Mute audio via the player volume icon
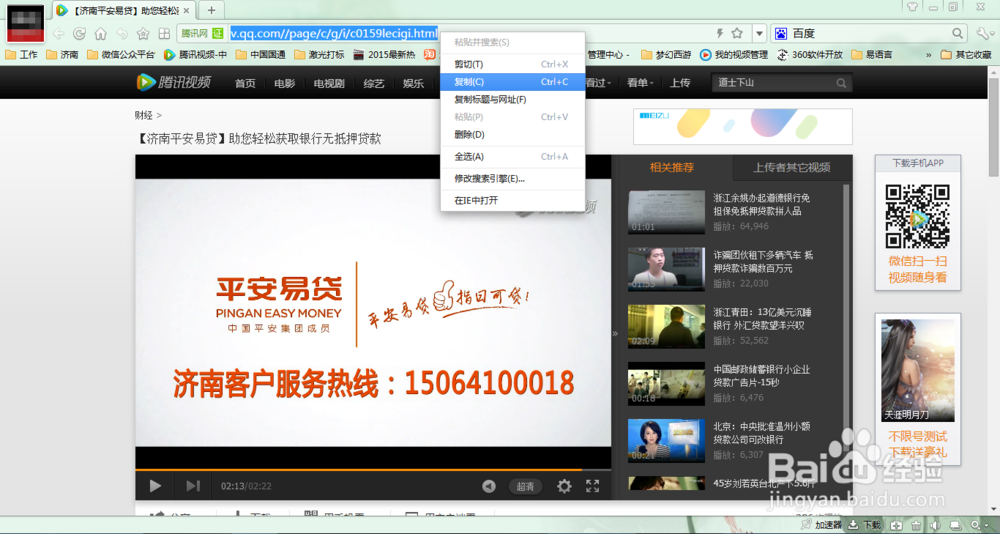Screen dimensions: 1000x534 click(489, 487)
